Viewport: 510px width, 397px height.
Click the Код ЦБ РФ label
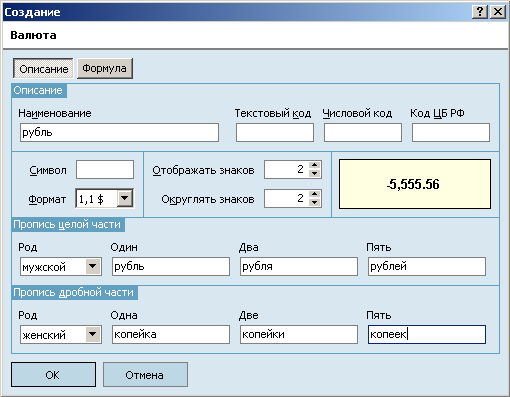tap(437, 113)
